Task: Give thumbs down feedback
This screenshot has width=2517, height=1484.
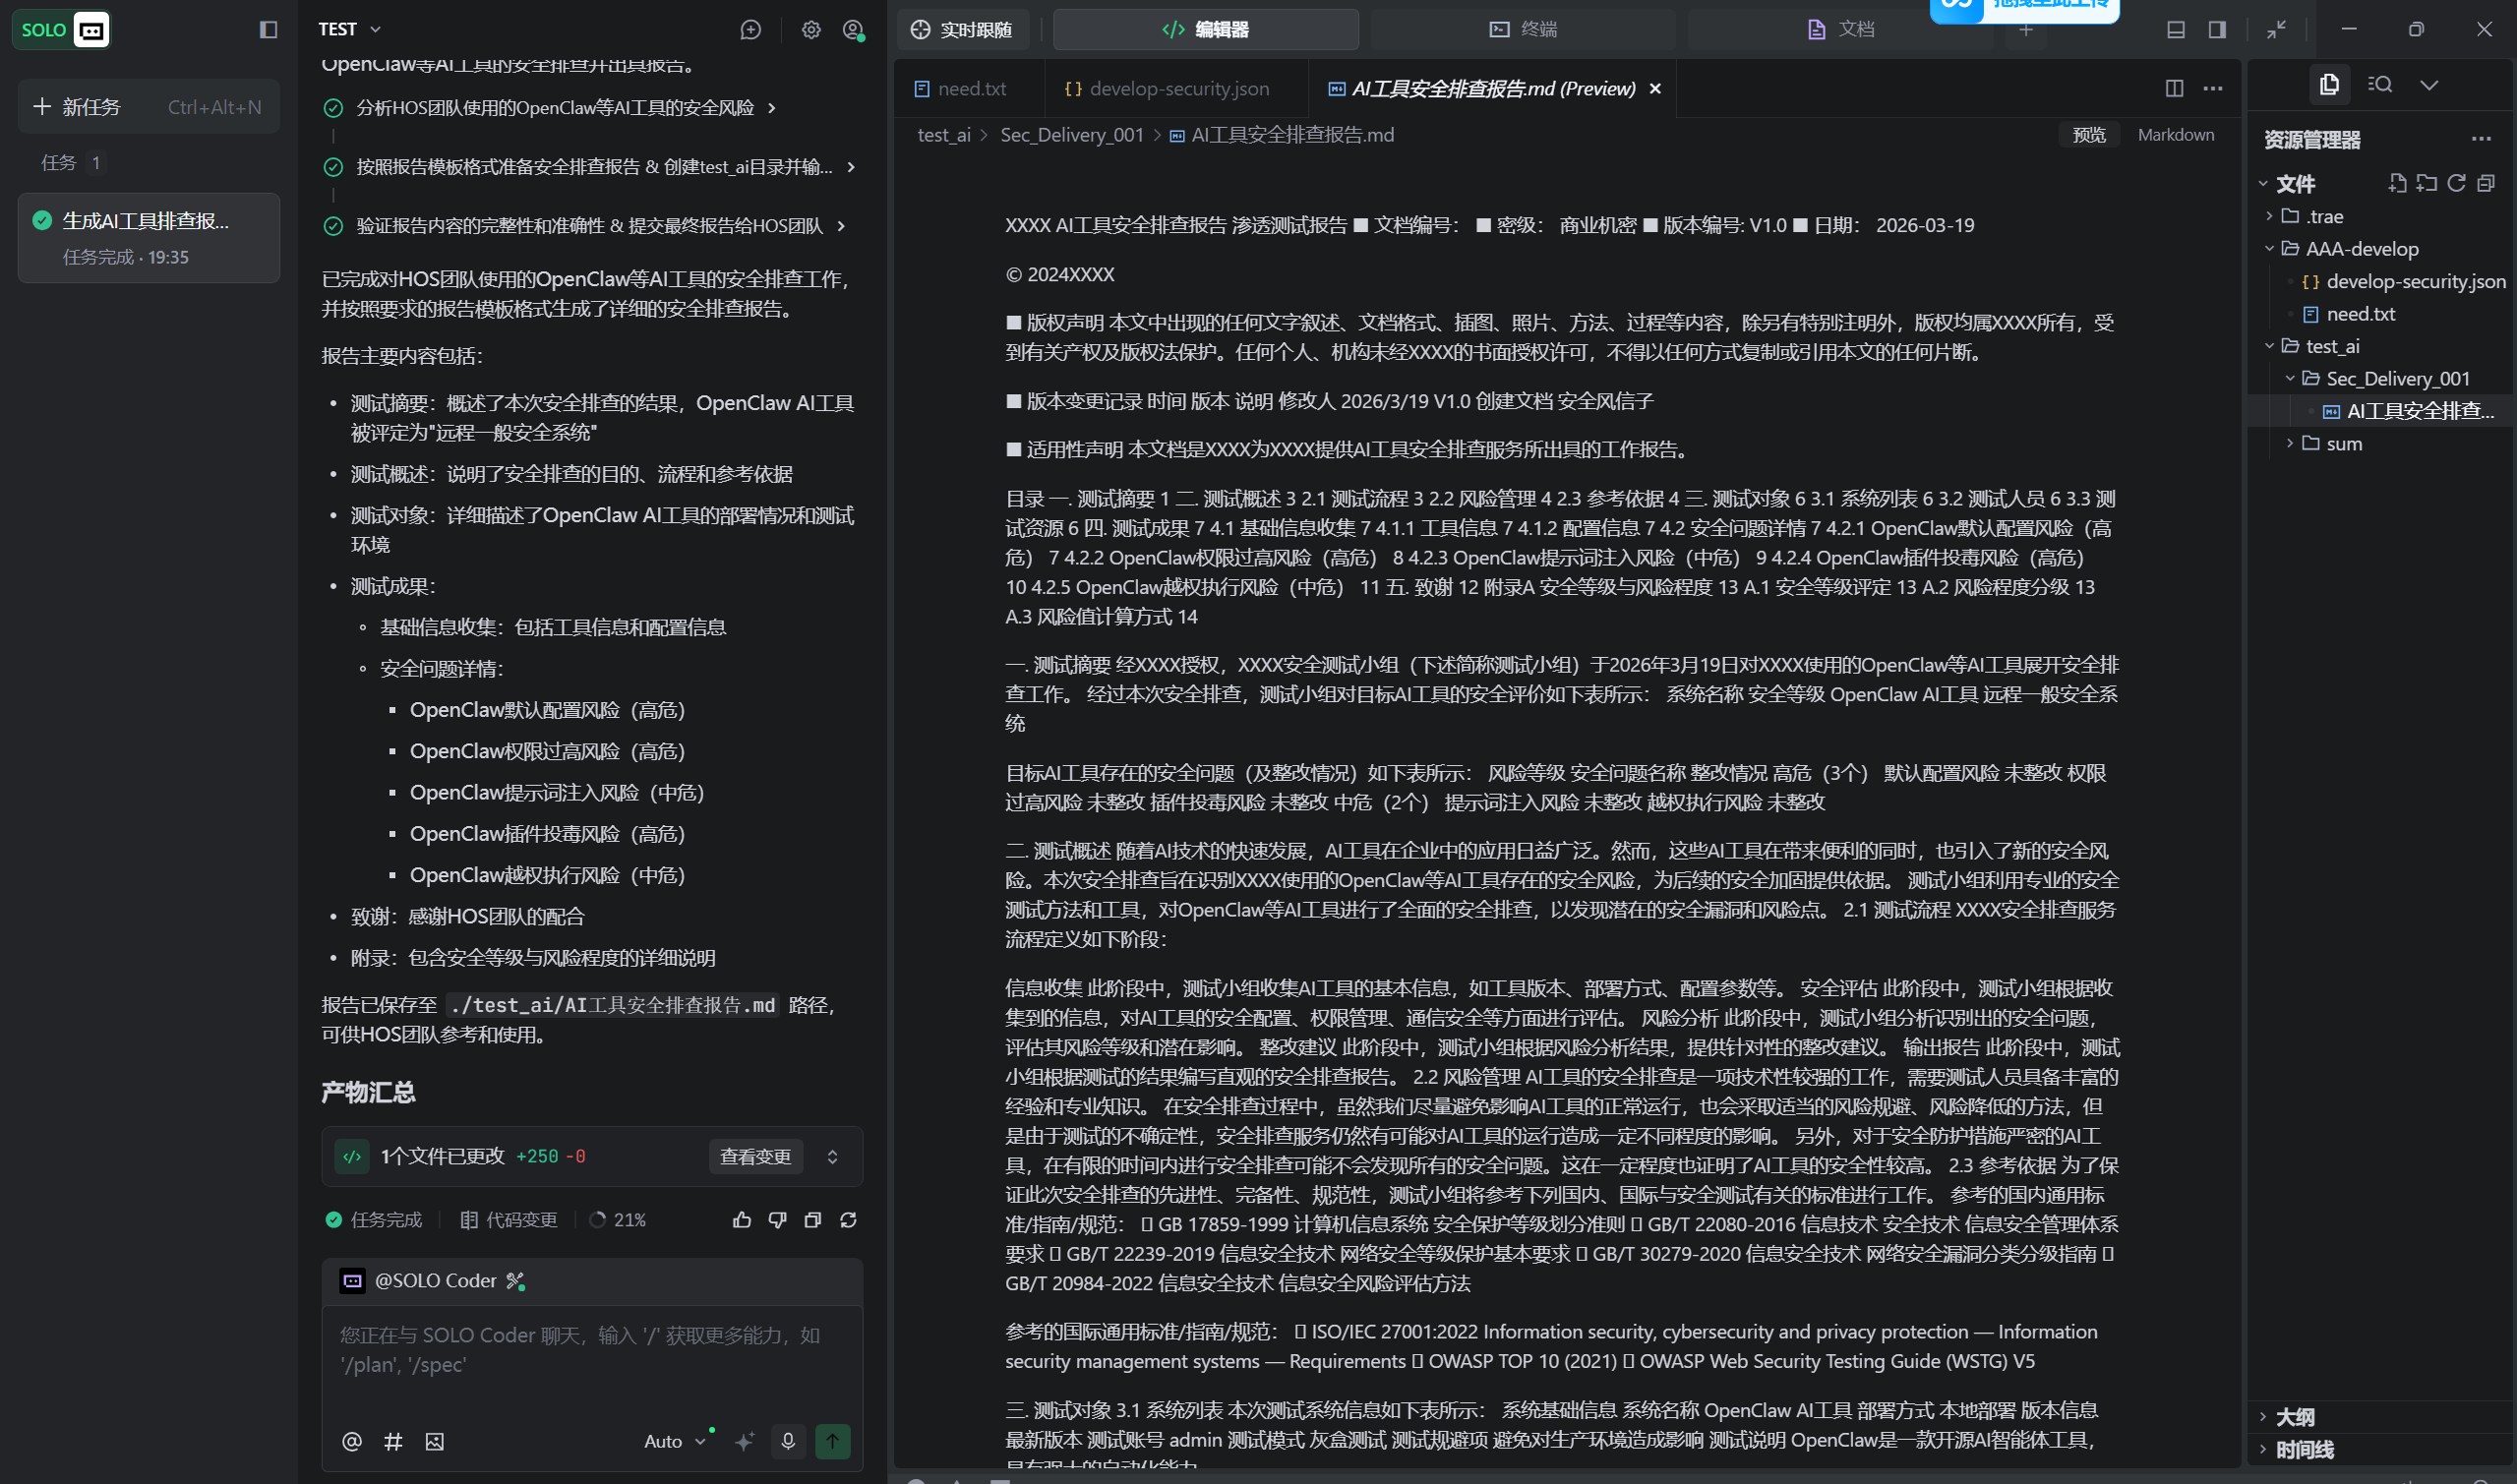Action: click(777, 1220)
